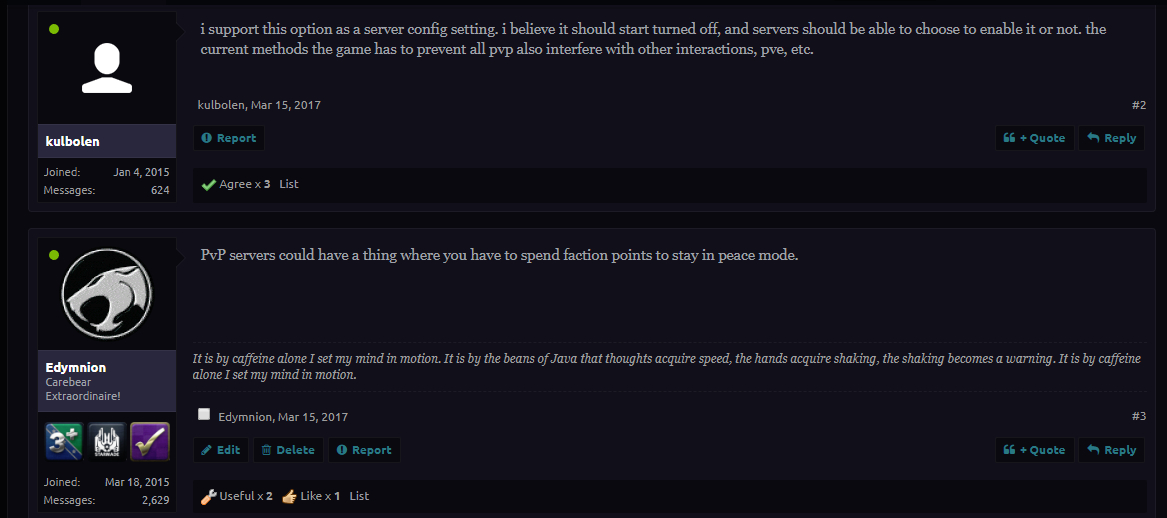Open the #2 post permalink
1167x518 pixels.
point(1138,105)
